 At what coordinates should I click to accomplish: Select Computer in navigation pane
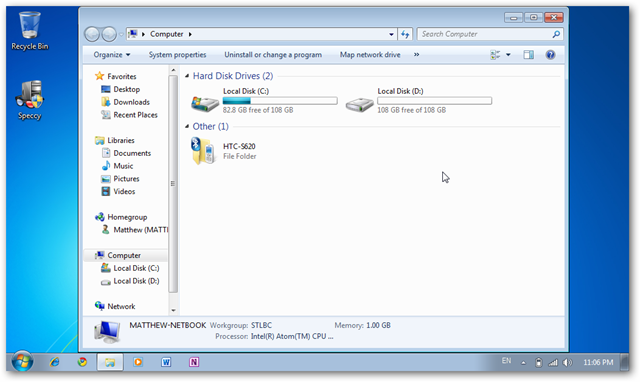[124, 255]
